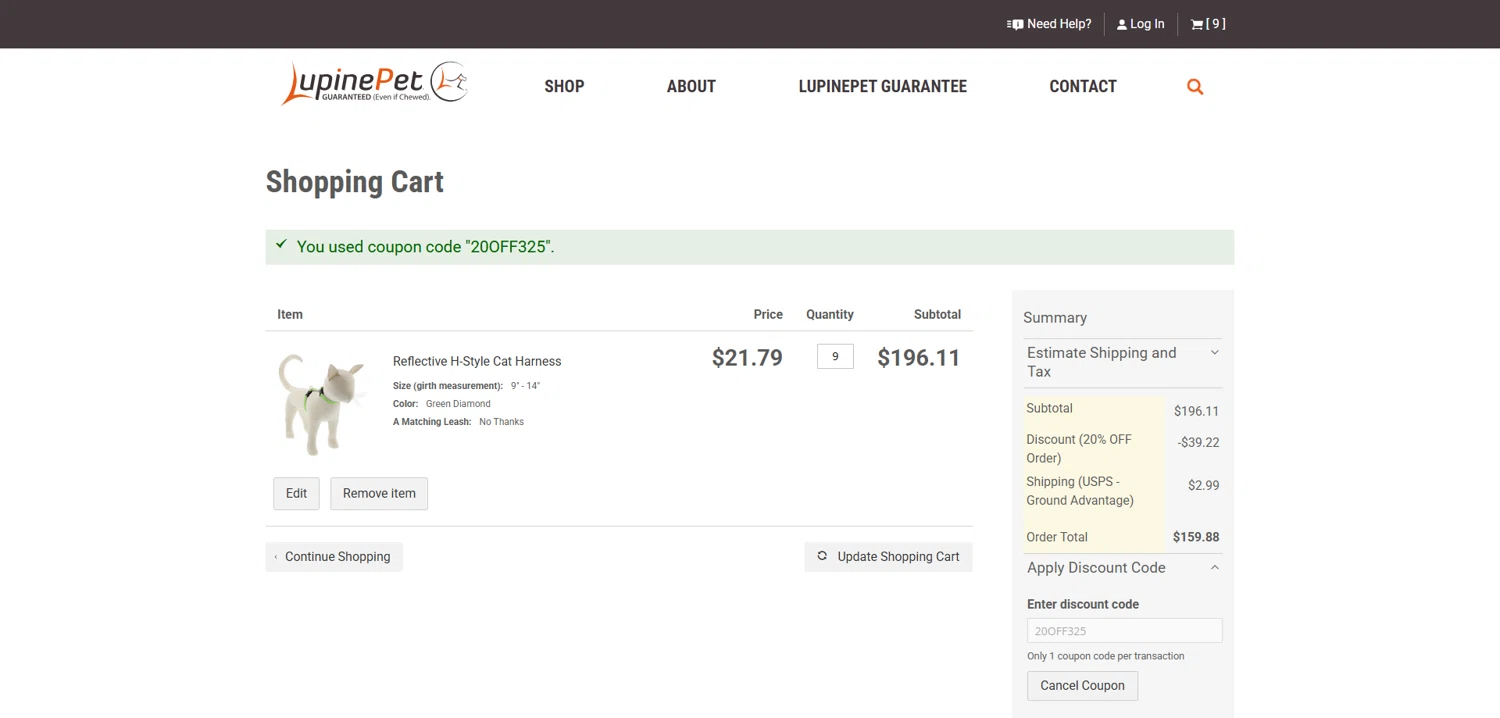The width and height of the screenshot is (1500, 718).
Task: Click the Order Total value $159.88
Action: point(1196,537)
